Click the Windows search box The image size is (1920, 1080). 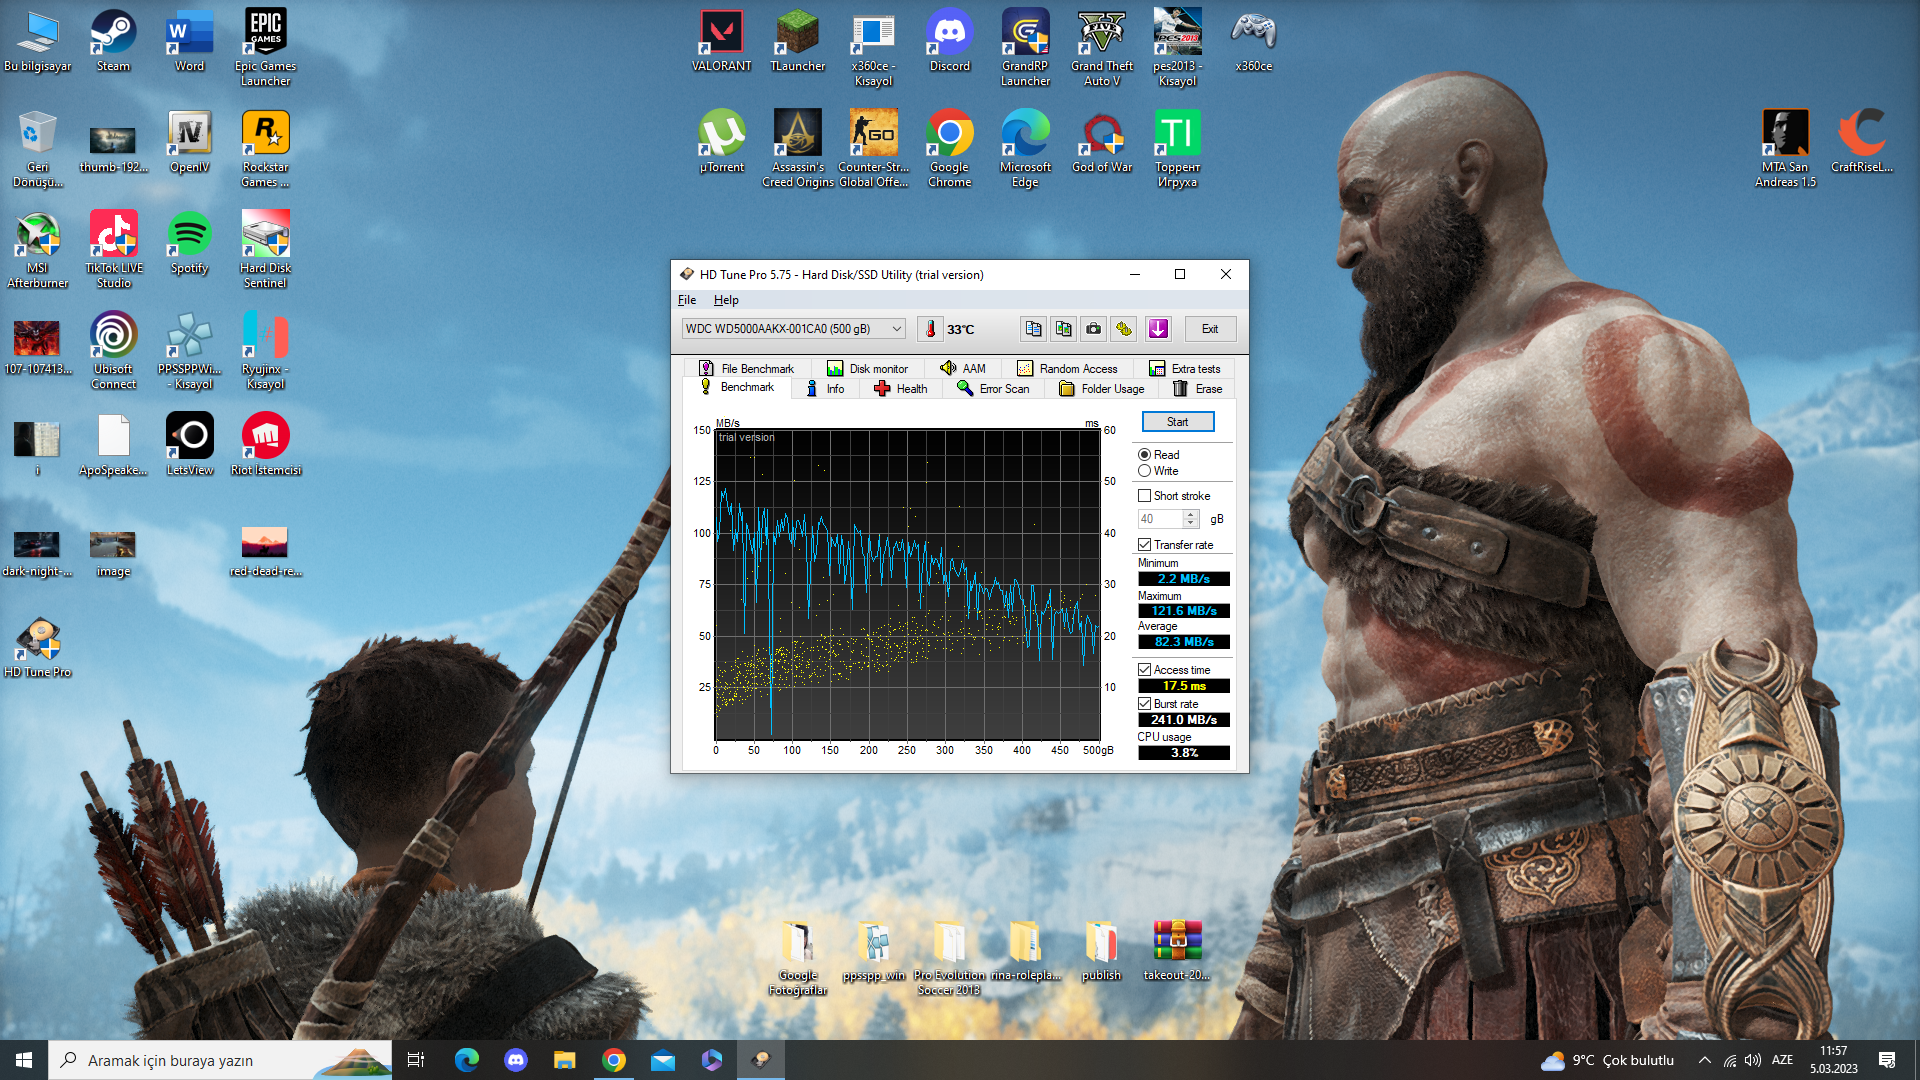(220, 1060)
